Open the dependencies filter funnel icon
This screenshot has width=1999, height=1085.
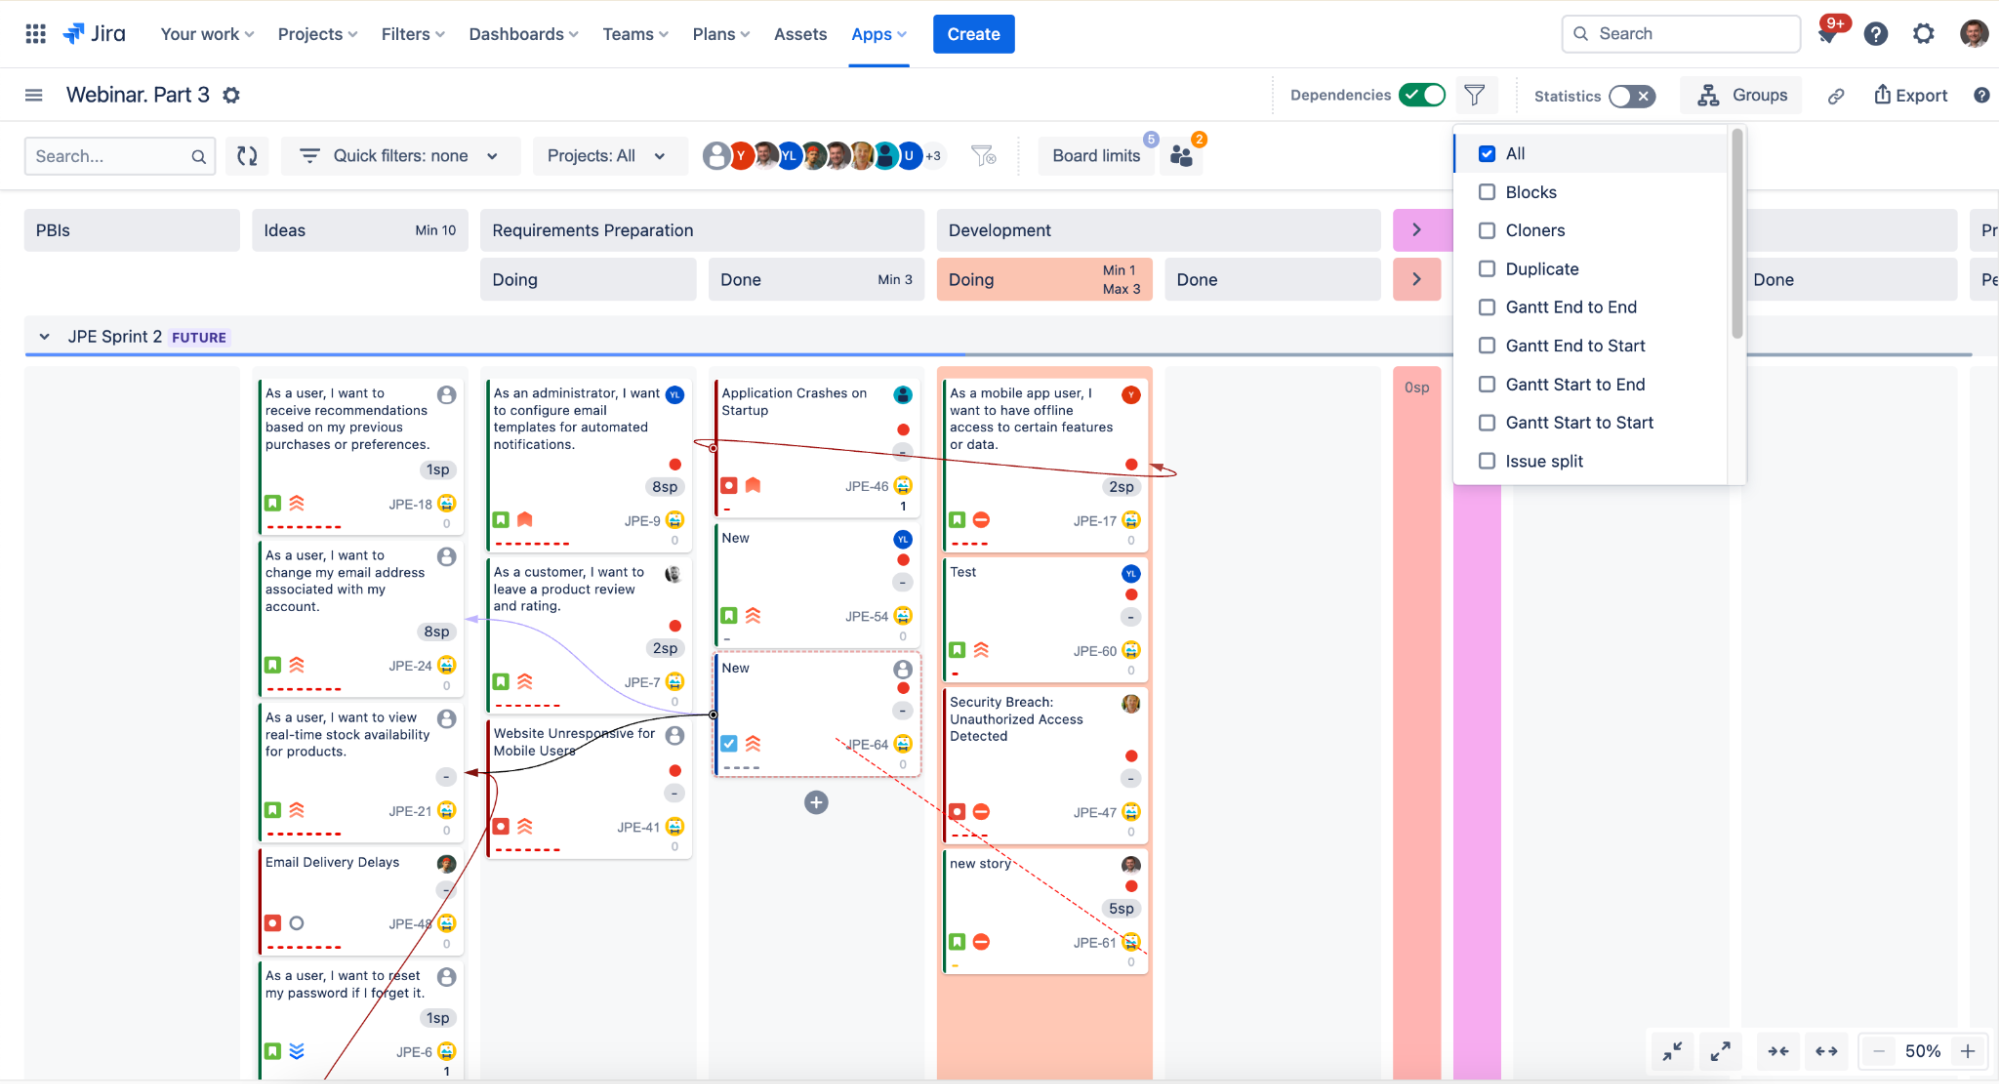[1474, 95]
